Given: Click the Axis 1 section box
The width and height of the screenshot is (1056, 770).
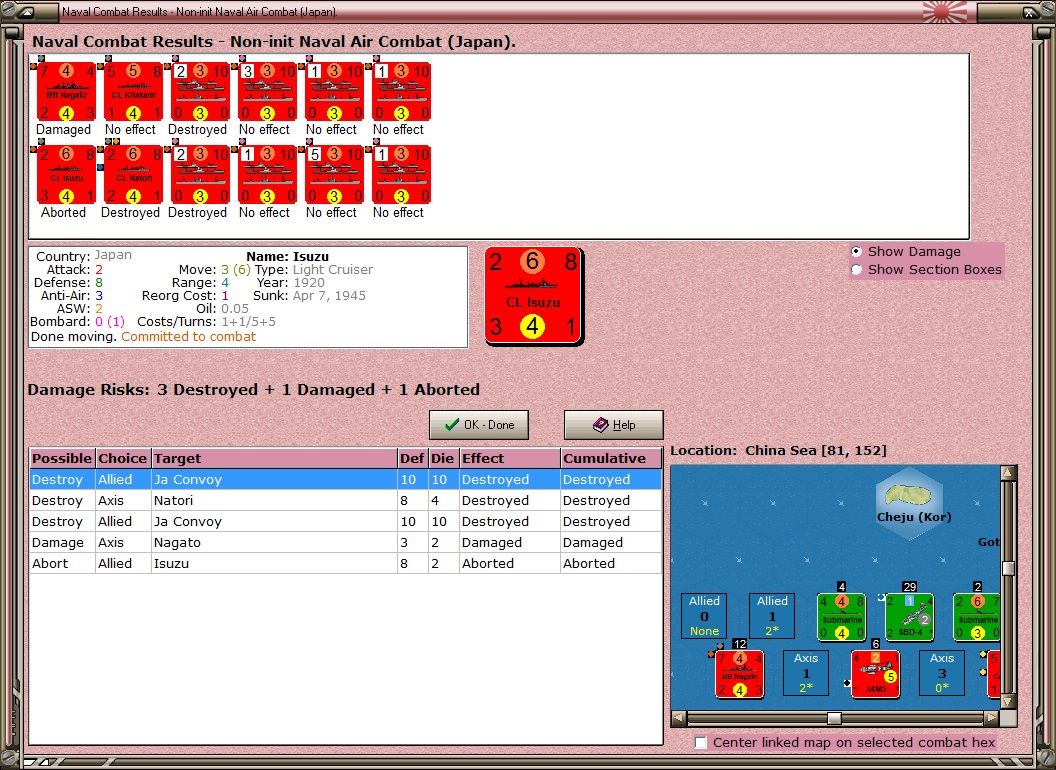Looking at the screenshot, I should [806, 673].
